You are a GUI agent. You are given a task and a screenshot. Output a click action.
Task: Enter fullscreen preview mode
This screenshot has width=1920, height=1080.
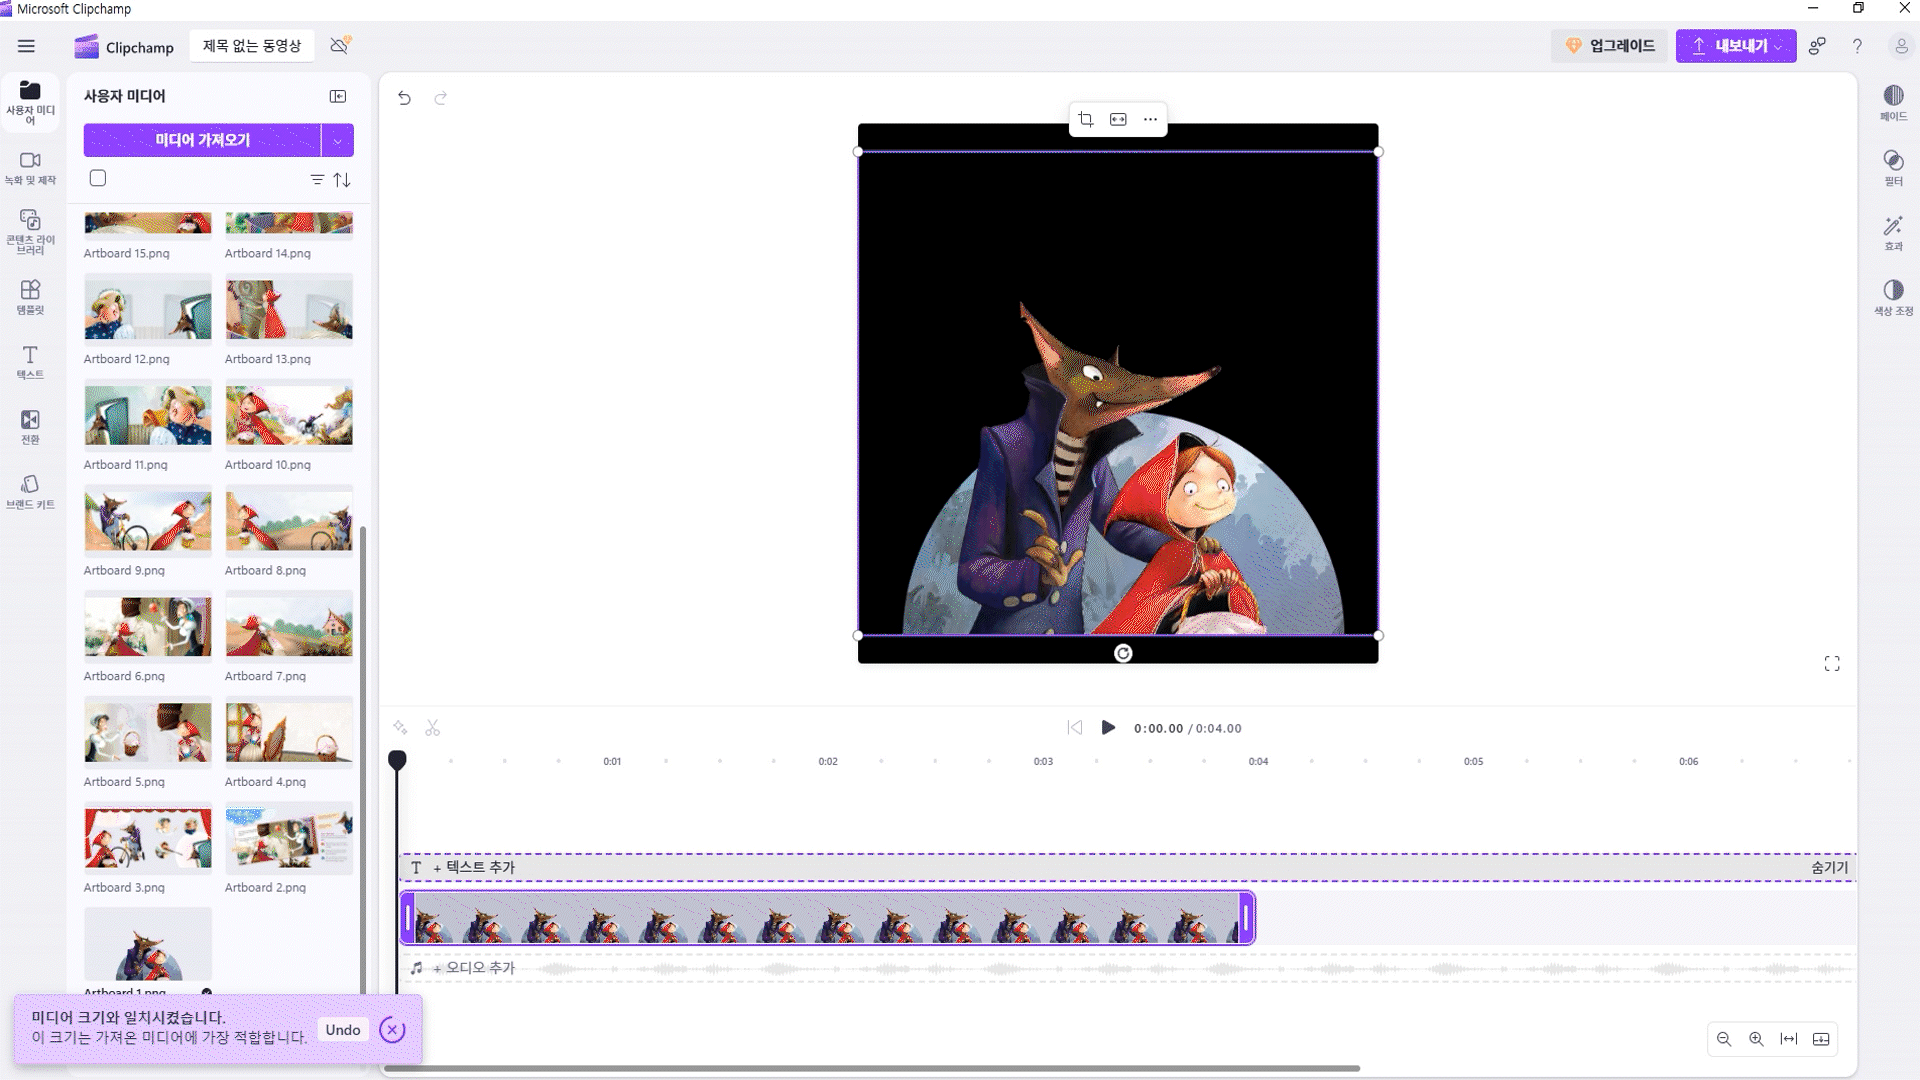[1832, 664]
